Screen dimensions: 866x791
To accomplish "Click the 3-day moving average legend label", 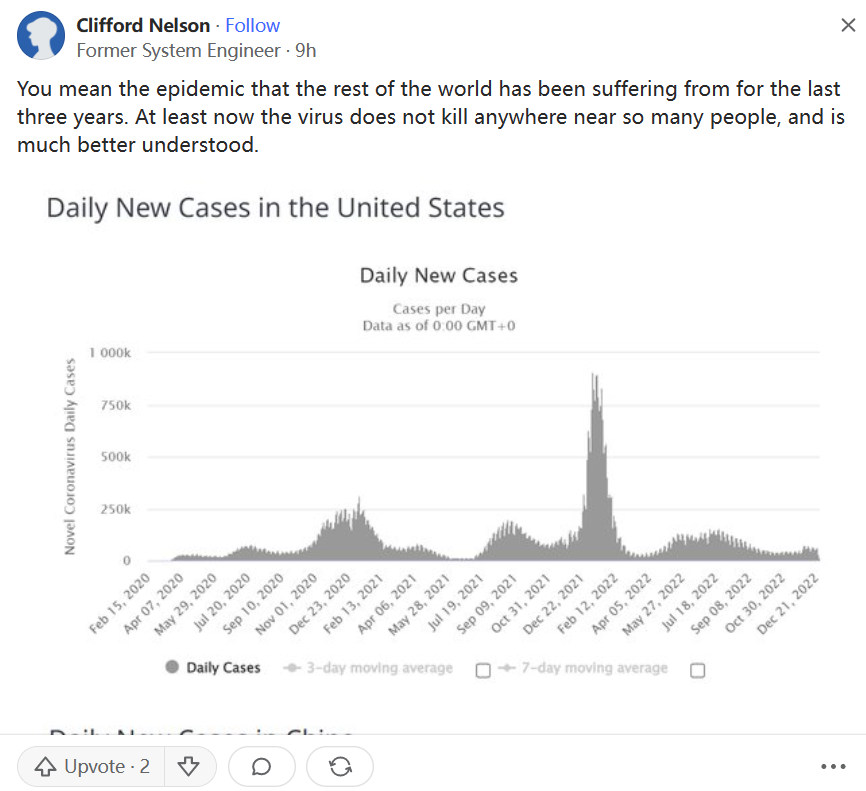I will (378, 668).
